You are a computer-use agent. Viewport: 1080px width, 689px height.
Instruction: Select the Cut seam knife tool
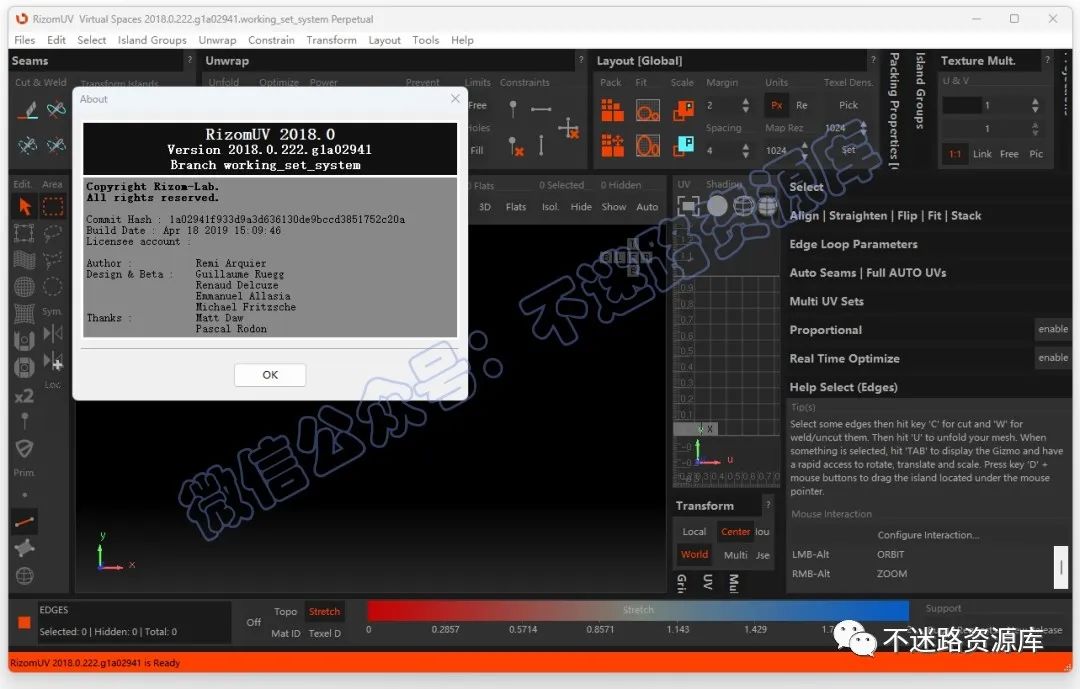tap(28, 110)
